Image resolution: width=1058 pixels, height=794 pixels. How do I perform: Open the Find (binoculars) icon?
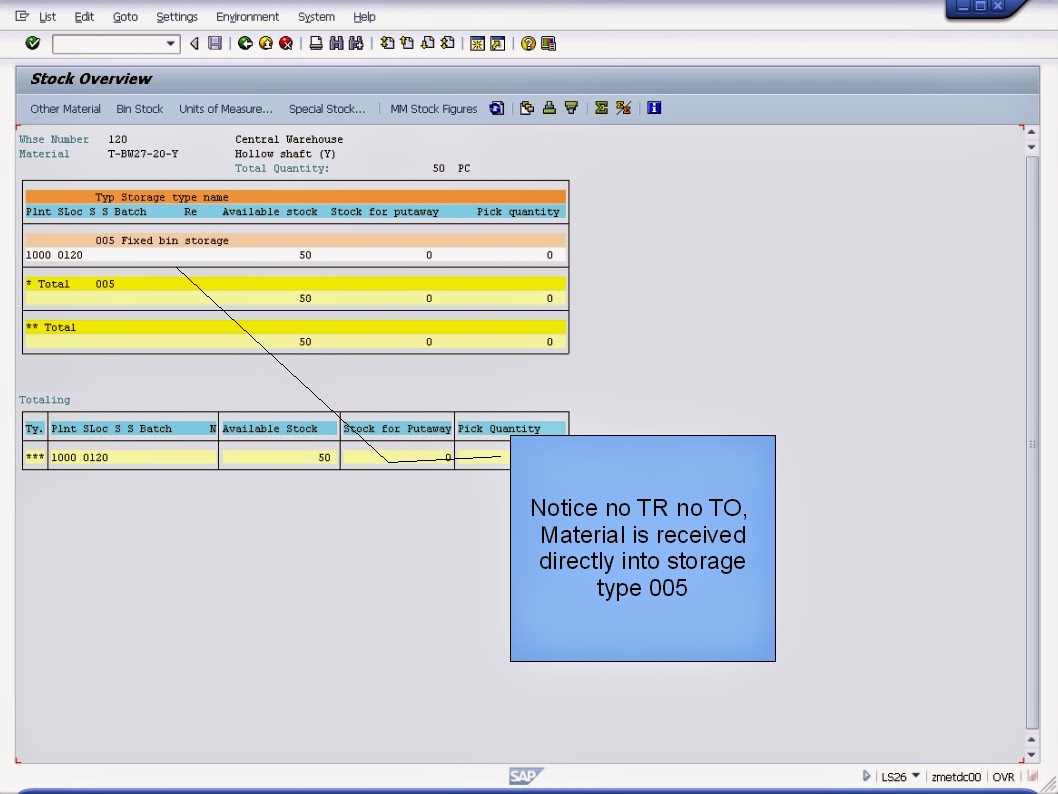pos(338,43)
